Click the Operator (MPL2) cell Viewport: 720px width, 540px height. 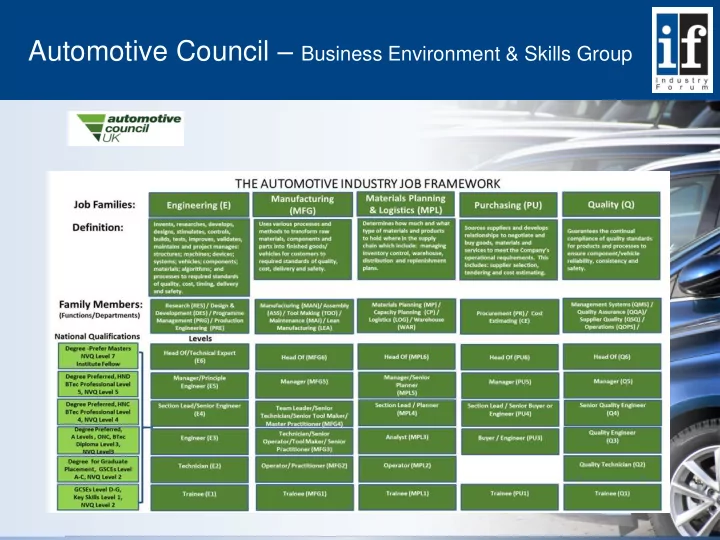[x=407, y=469]
